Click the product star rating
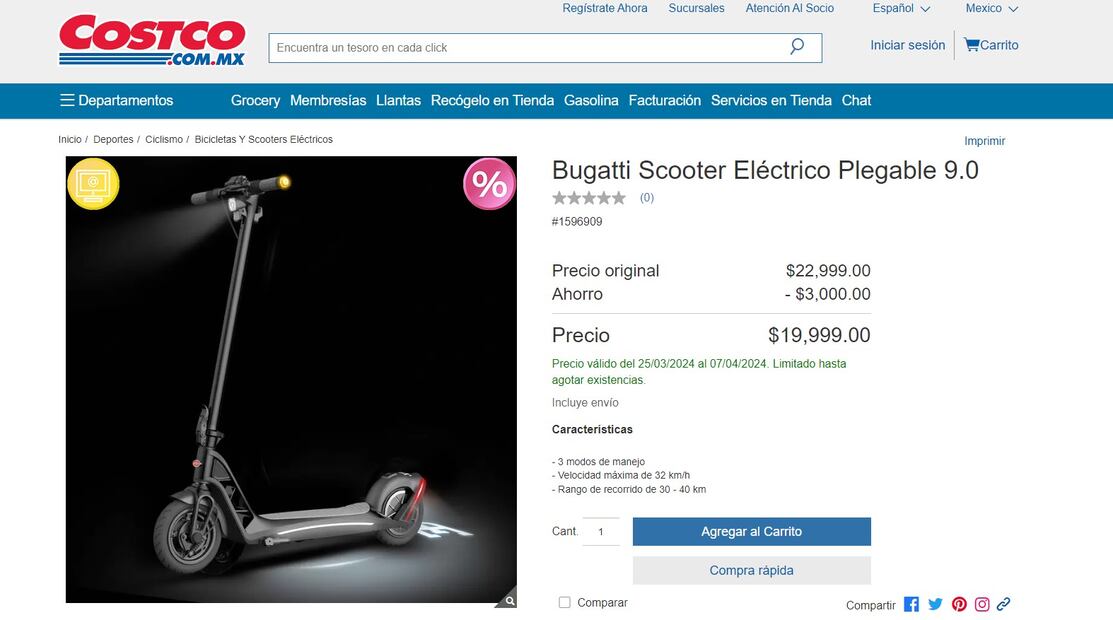Screen dimensions: 1113x620 (588, 198)
